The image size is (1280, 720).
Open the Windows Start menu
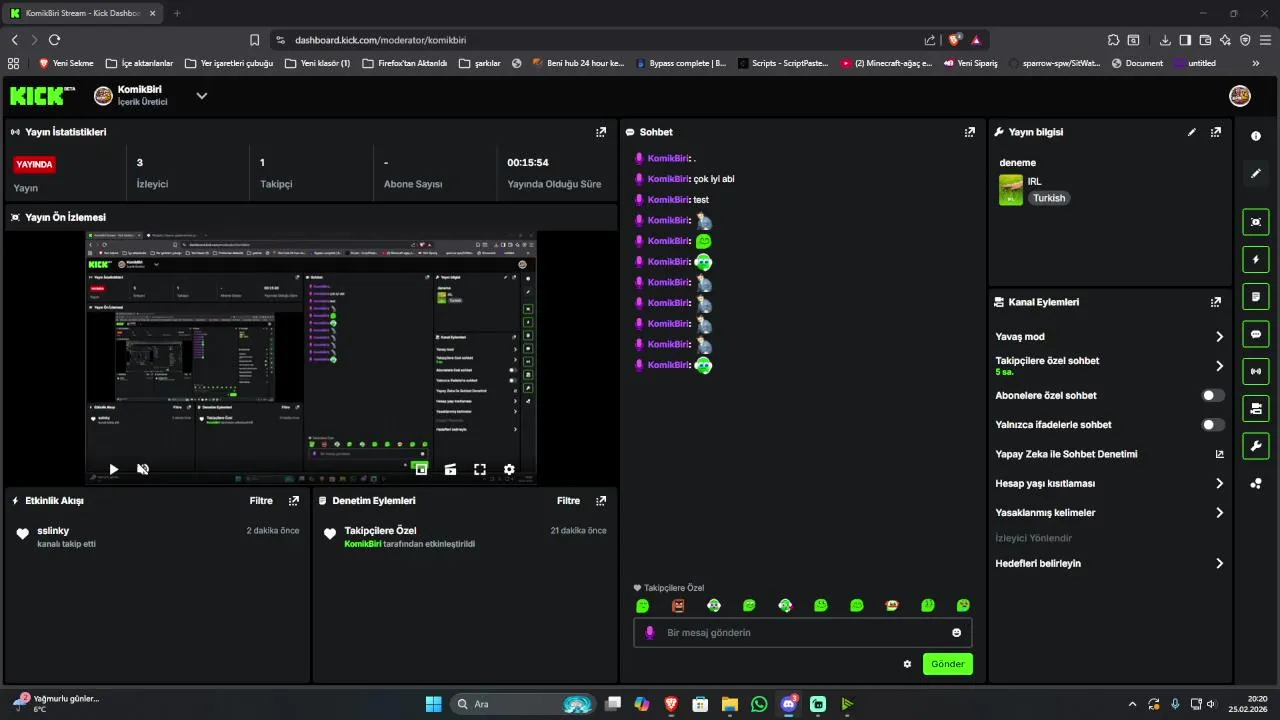point(433,704)
